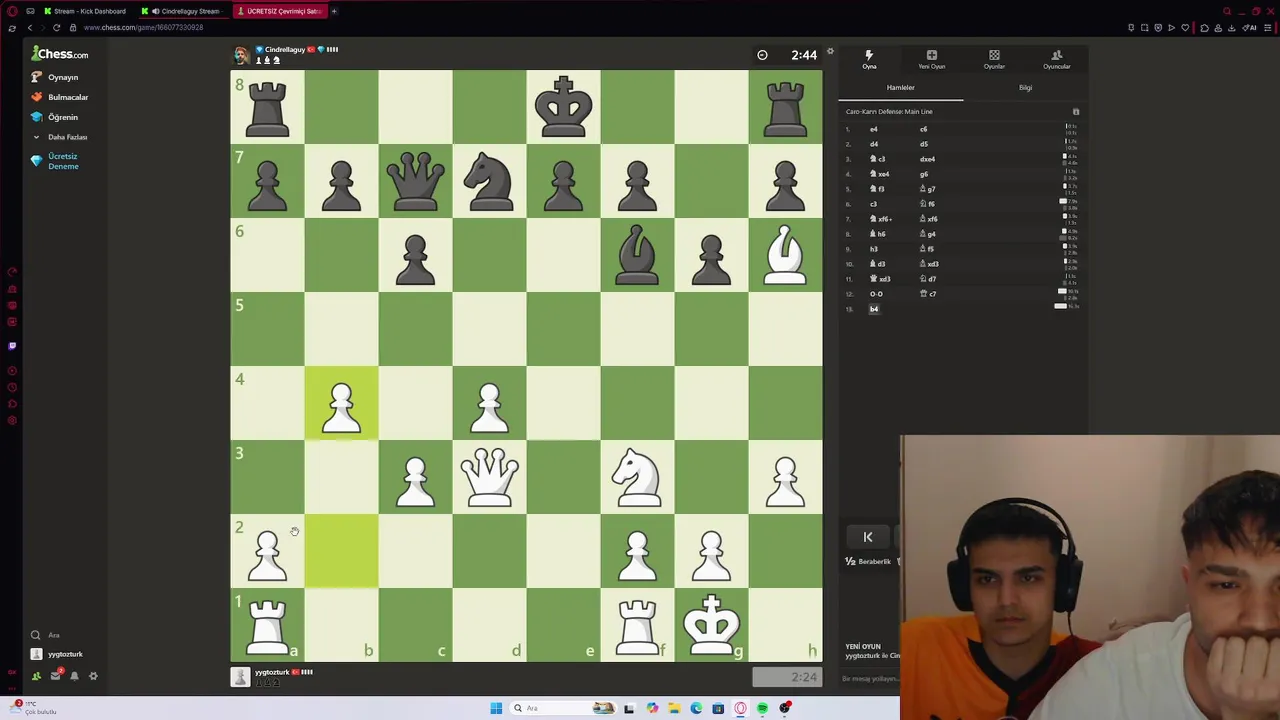The image size is (1280, 720).
Task: Open the notifications bell icon
Action: click(74, 676)
